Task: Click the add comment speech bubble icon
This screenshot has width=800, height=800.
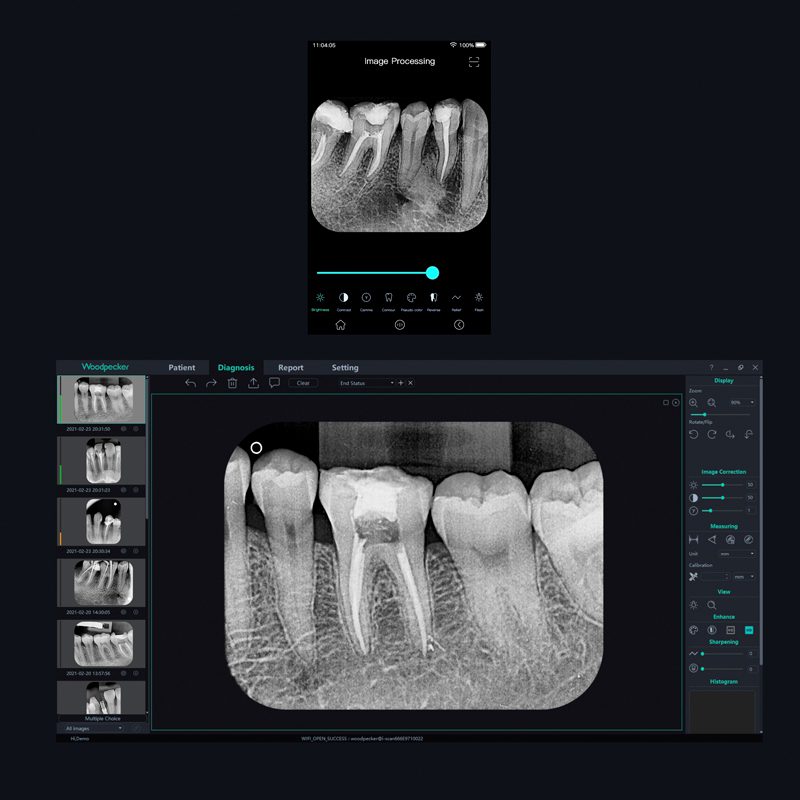Action: point(274,383)
